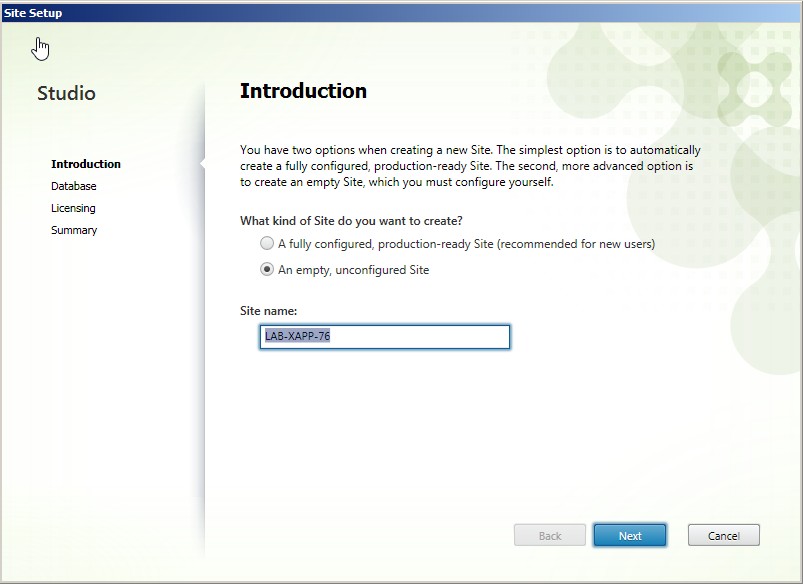
Task: Click the 'An empty, unconfigured Site' label text
Action: (x=353, y=270)
